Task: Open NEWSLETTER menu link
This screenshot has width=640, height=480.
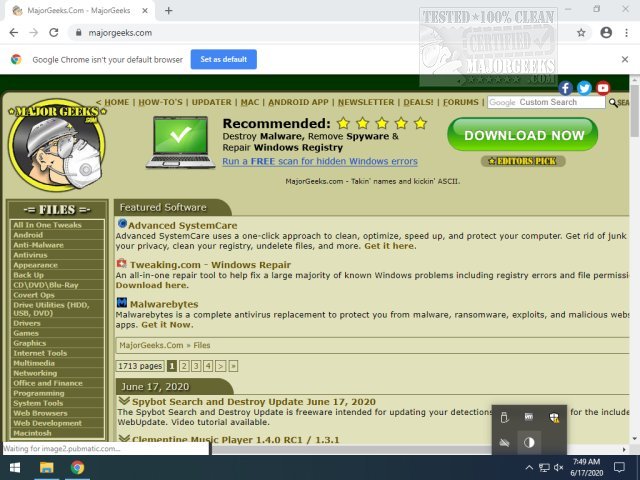Action: pos(366,102)
